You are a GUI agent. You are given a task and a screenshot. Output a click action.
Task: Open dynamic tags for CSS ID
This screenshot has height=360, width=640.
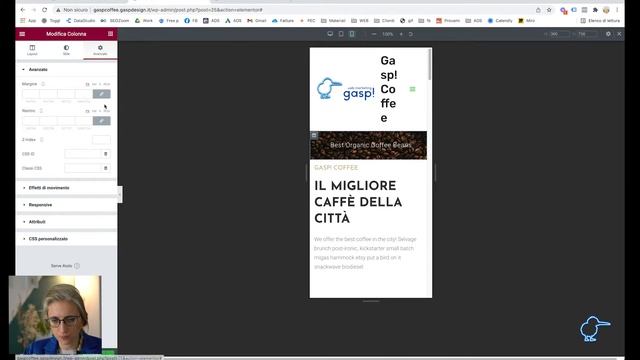click(106, 154)
